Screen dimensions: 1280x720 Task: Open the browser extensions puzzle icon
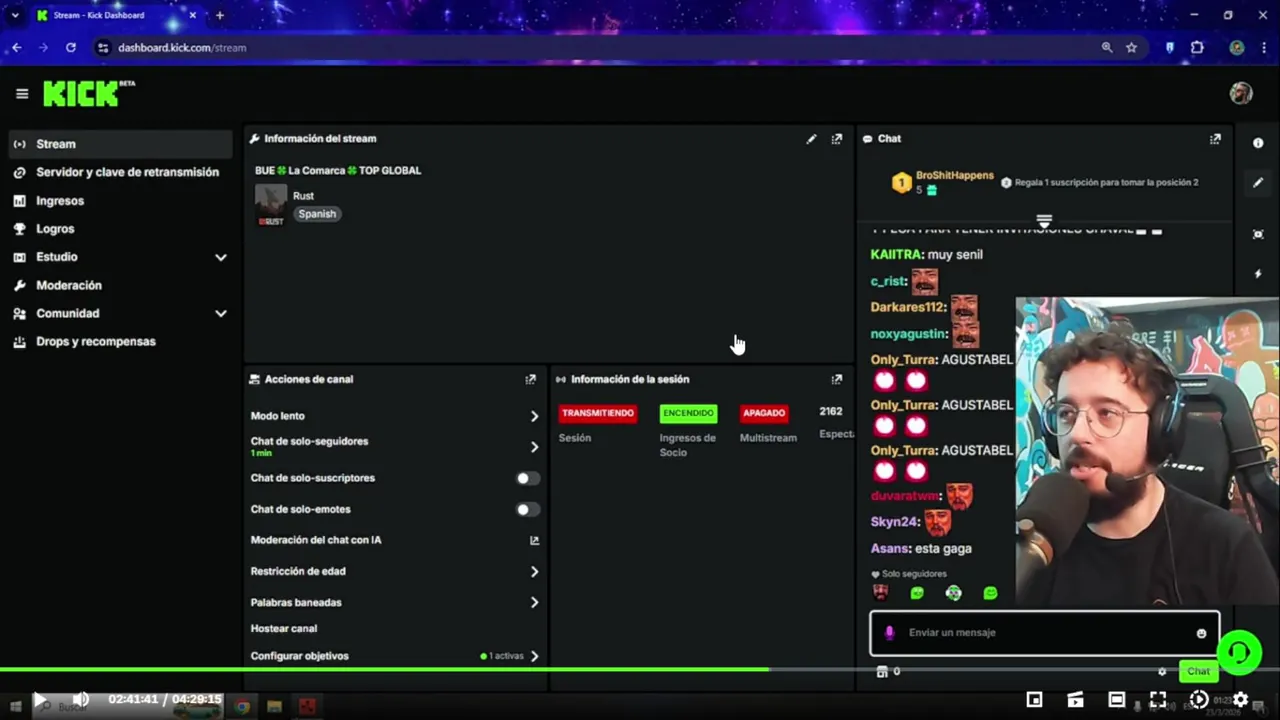1197,47
